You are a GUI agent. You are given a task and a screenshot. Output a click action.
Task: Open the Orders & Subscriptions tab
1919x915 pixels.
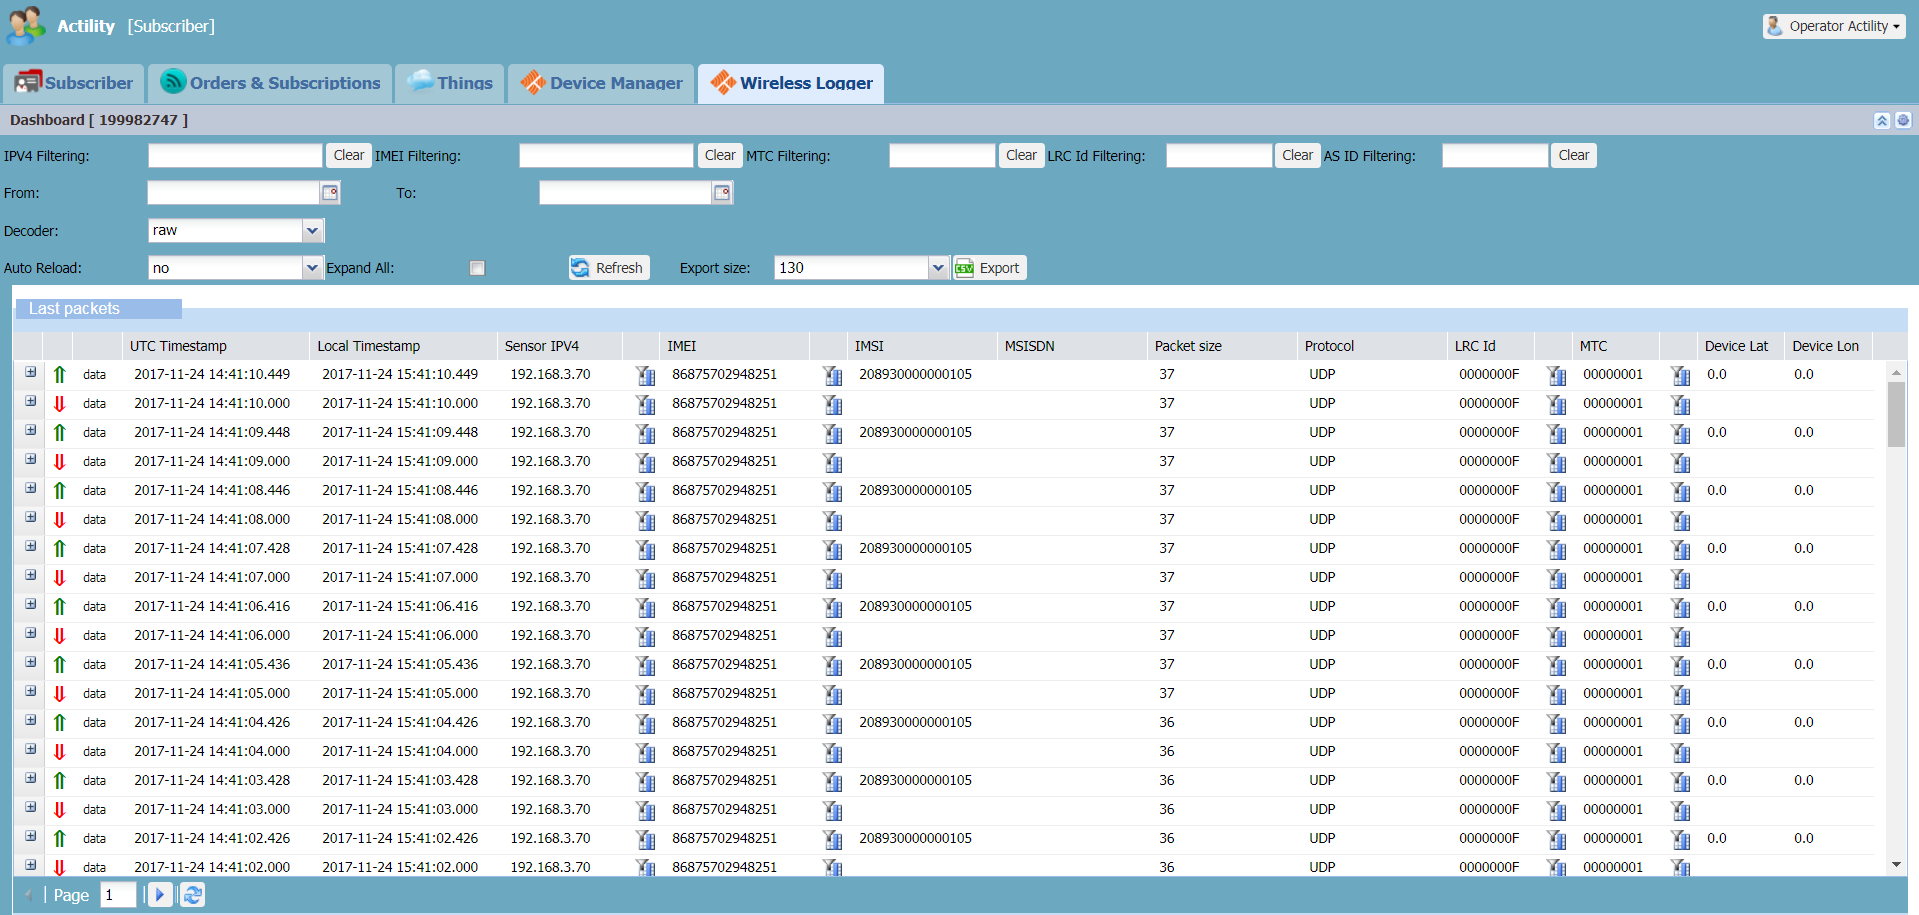click(x=271, y=83)
